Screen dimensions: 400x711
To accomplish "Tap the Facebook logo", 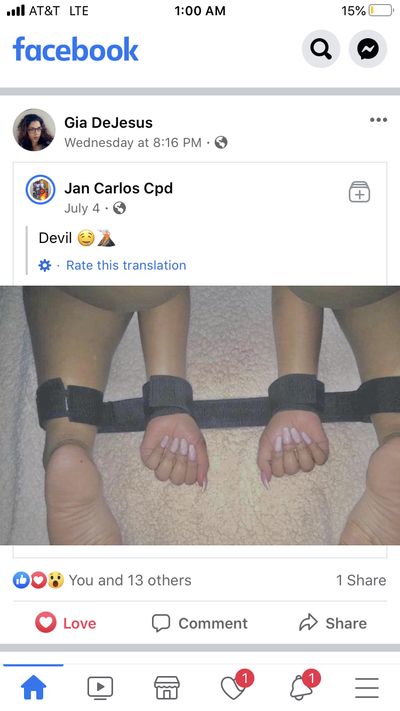I will [75, 49].
